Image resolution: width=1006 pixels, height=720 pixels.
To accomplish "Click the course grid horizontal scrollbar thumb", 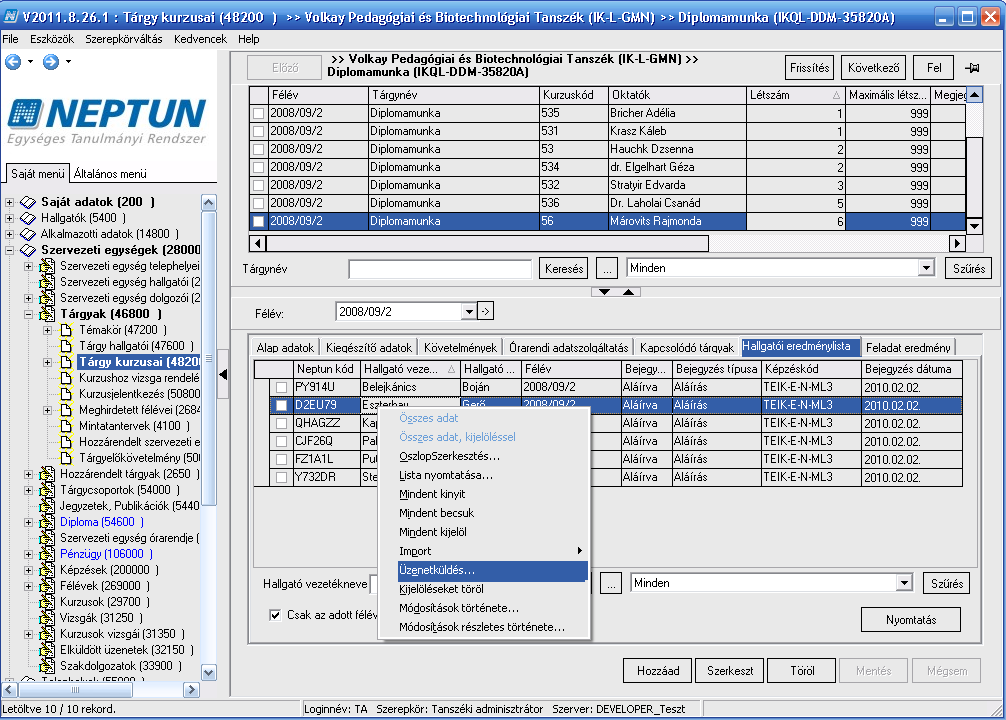I will (487, 244).
